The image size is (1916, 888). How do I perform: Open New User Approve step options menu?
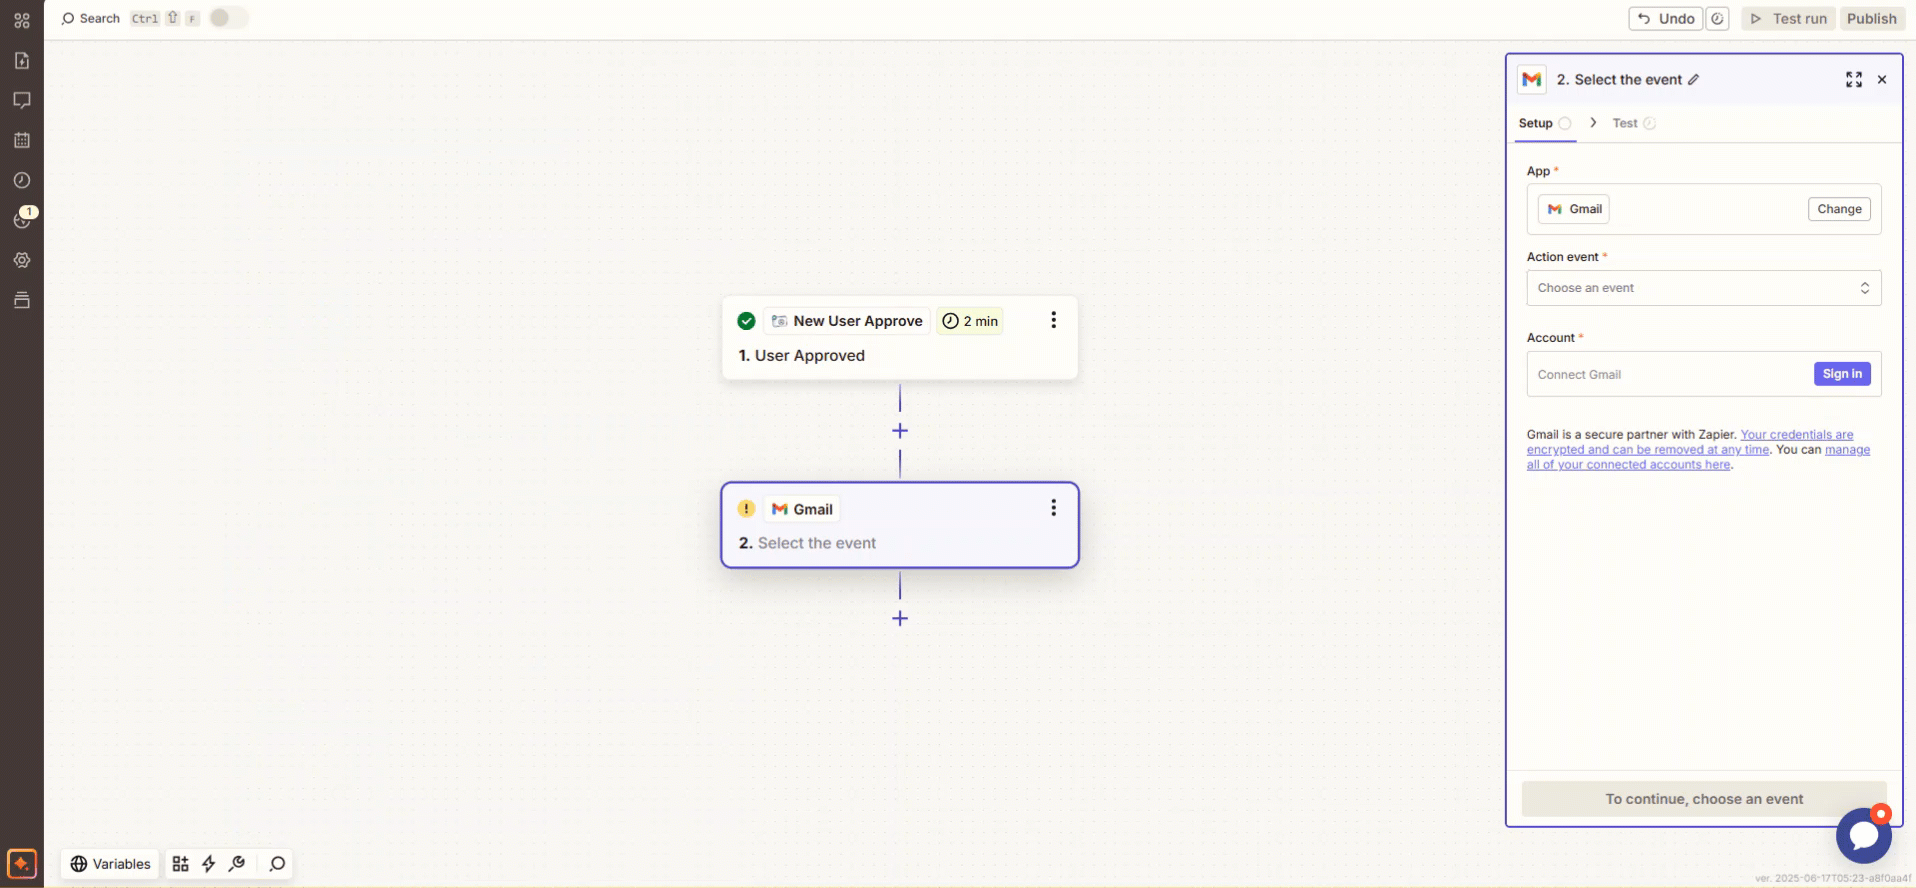pos(1053,320)
